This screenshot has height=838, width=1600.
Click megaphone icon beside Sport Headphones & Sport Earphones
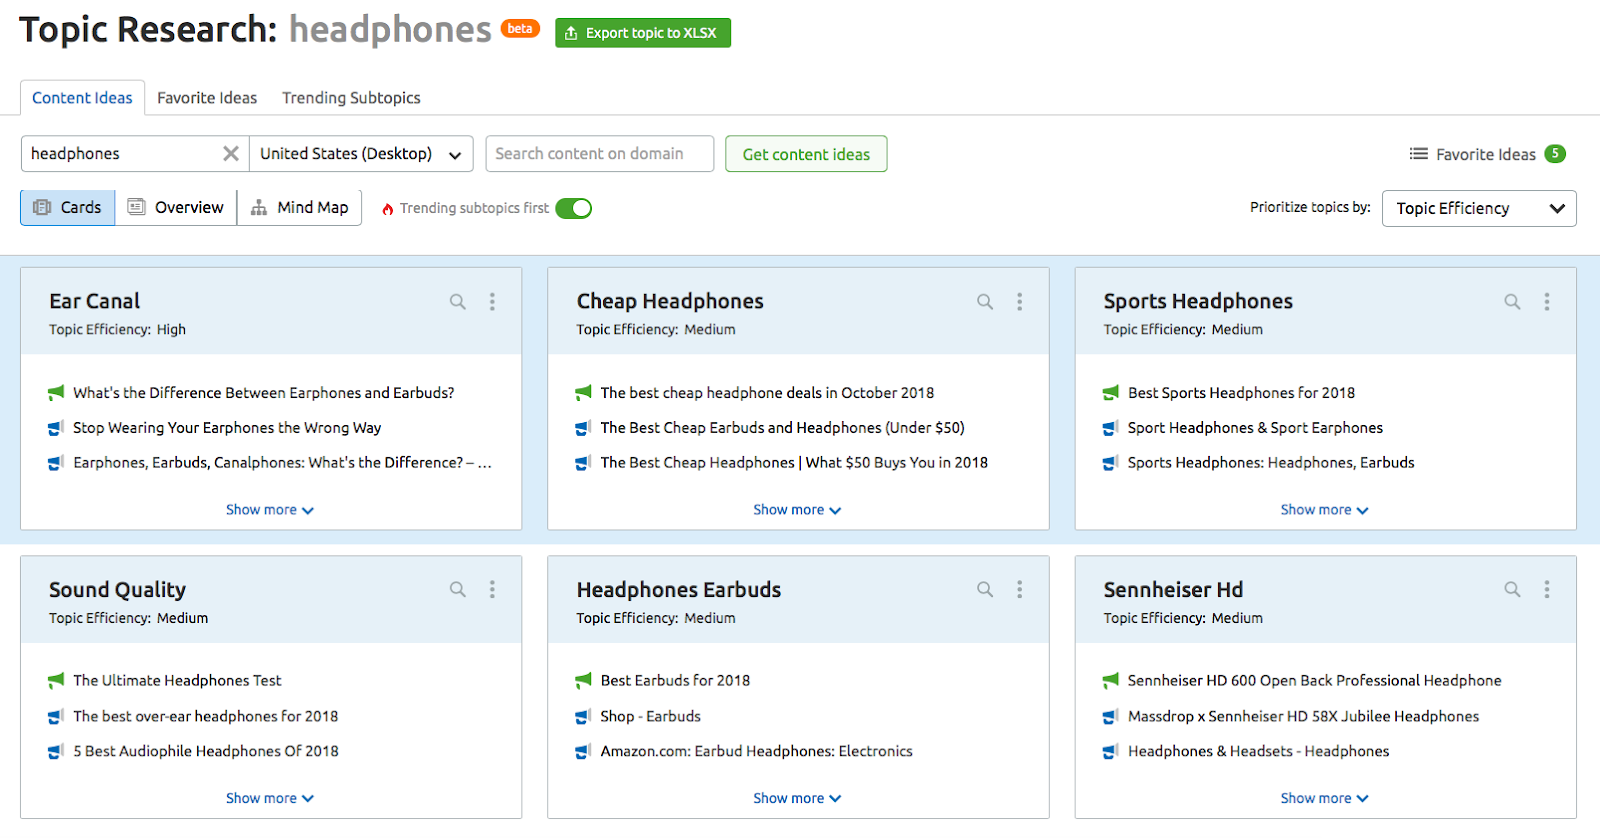coord(1111,428)
